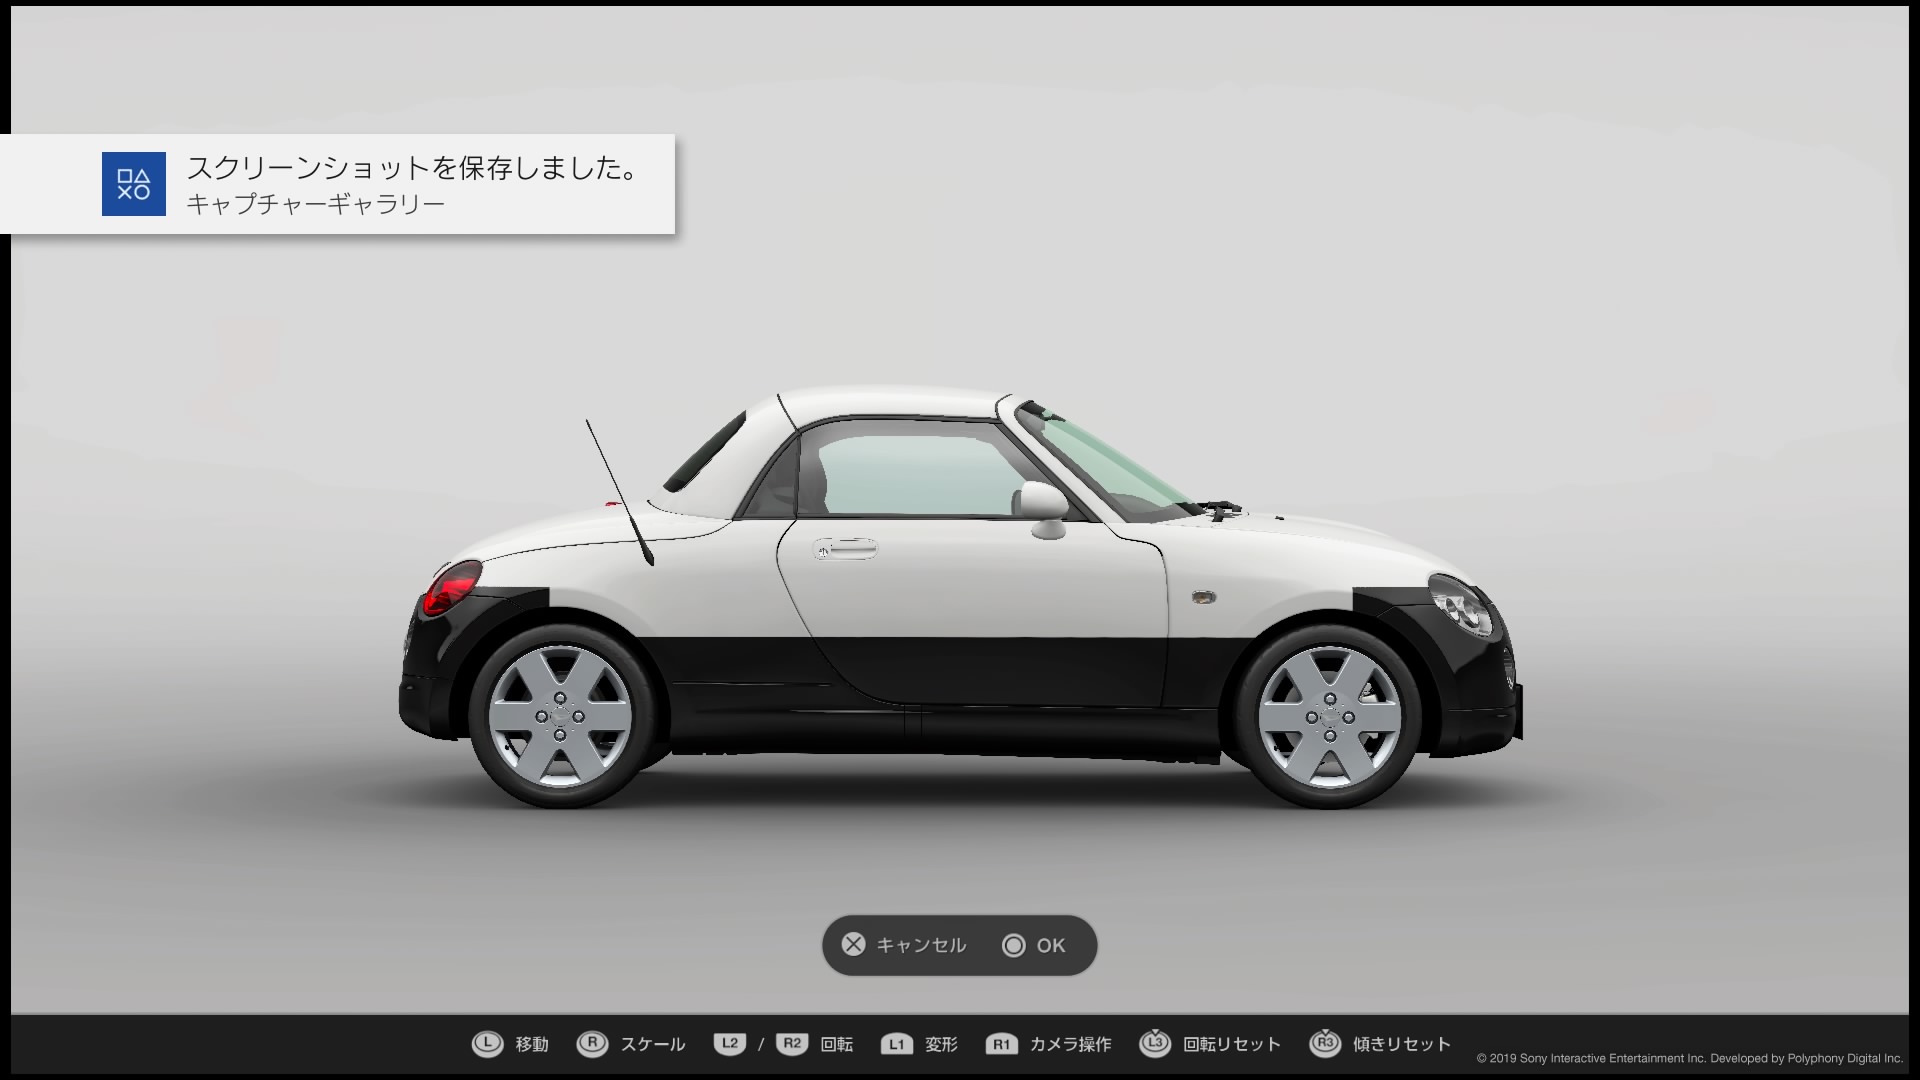Viewport: 1920px width, 1080px height.
Task: Click the R stick icon for スケール
Action: tap(592, 1044)
